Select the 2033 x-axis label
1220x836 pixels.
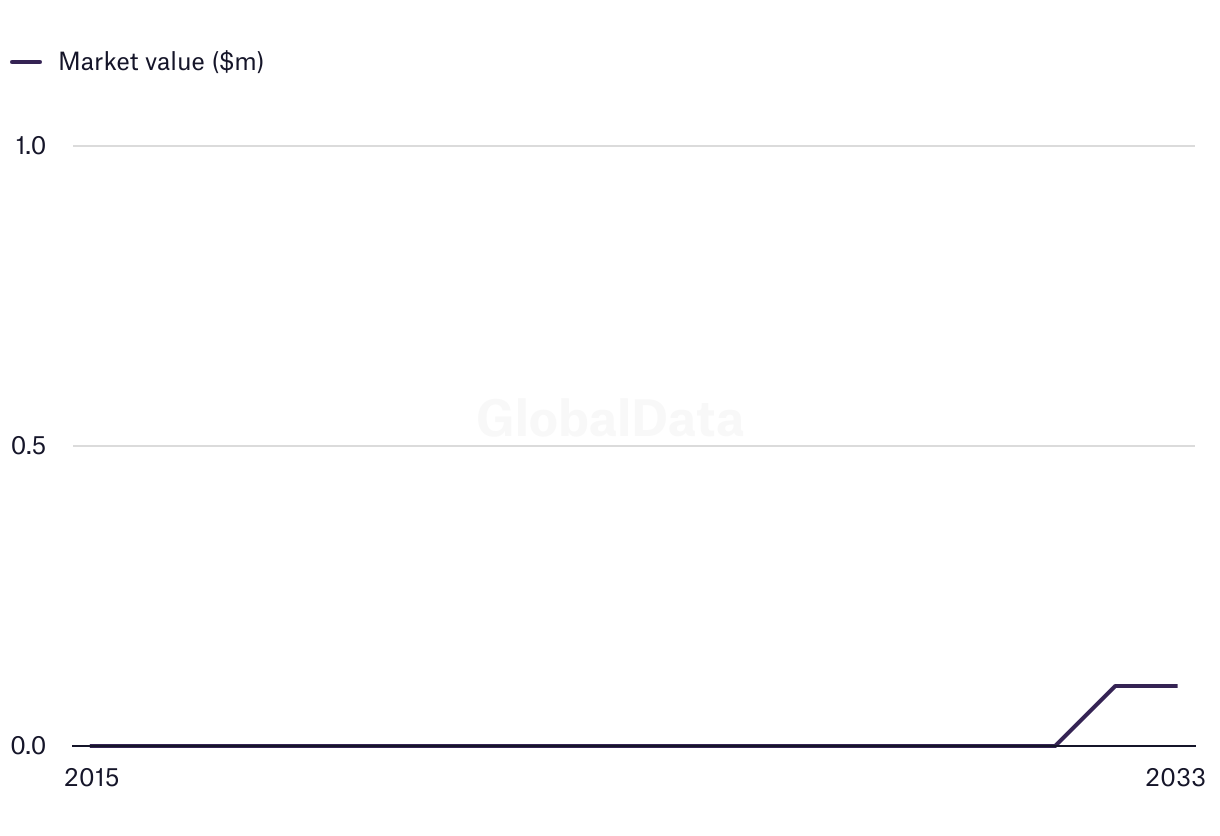tap(1176, 778)
